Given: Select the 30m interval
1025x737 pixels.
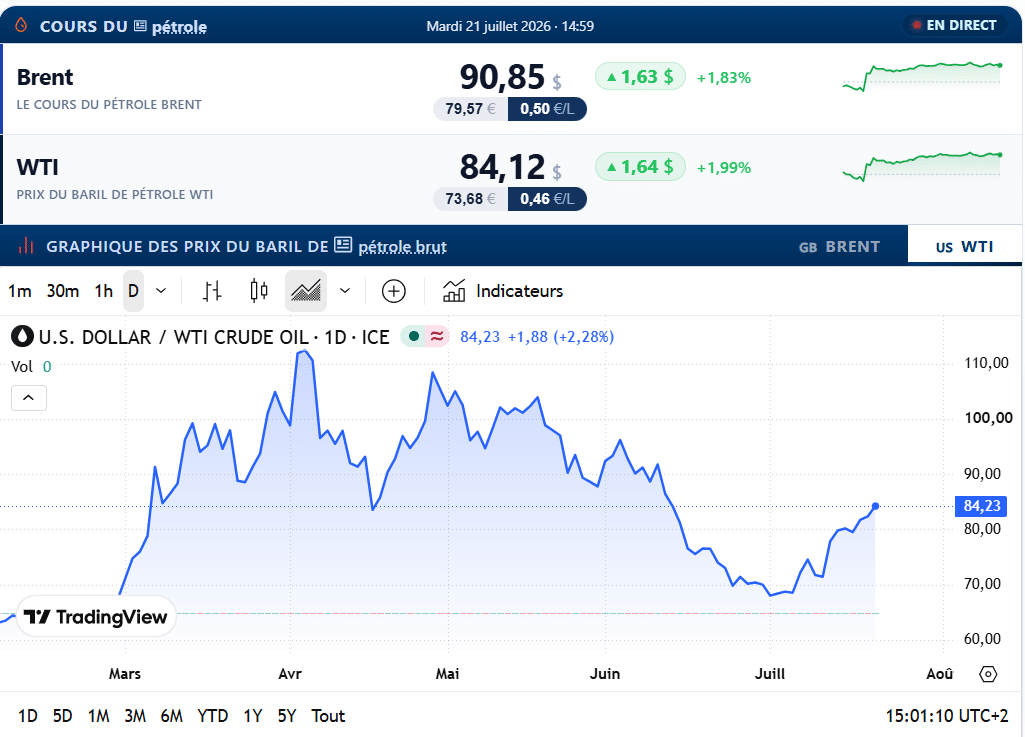Looking at the screenshot, I should click(x=63, y=291).
